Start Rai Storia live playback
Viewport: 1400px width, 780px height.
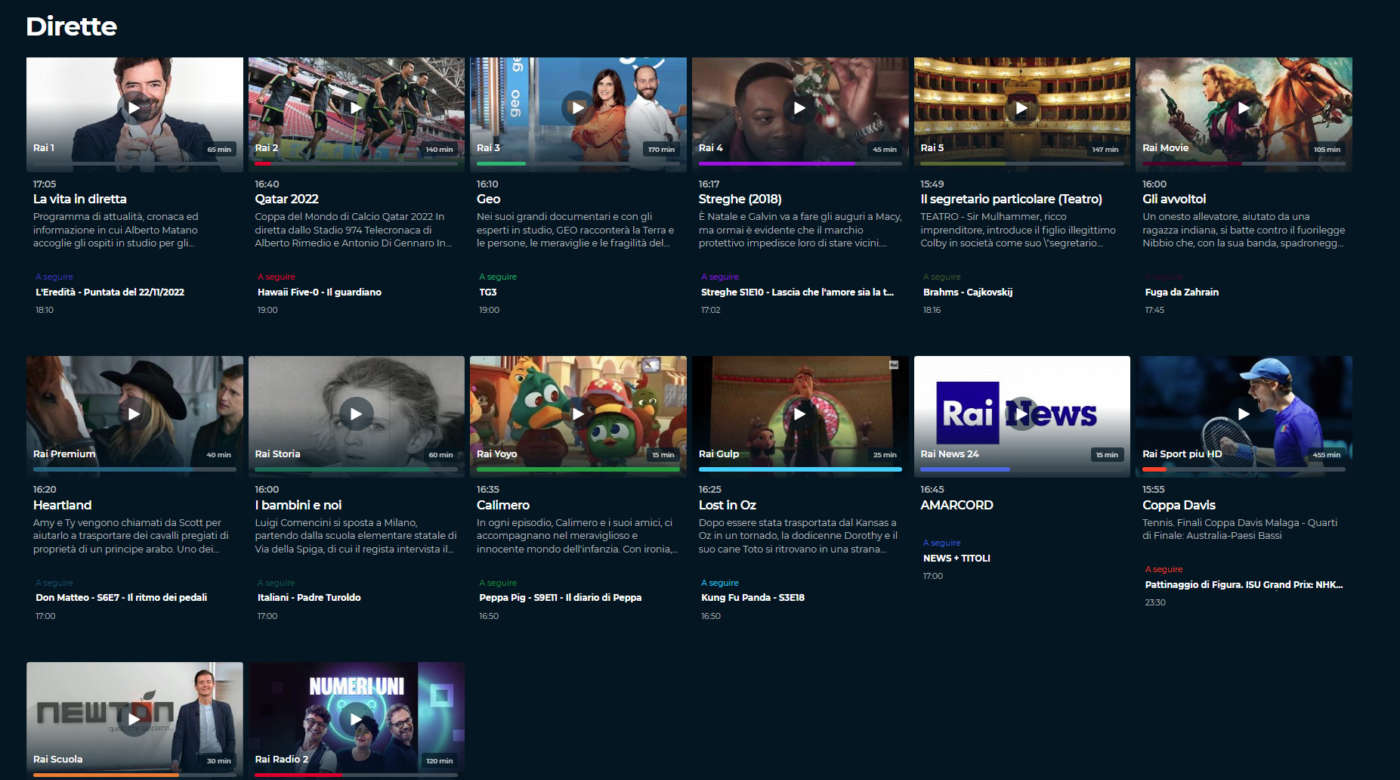(356, 413)
